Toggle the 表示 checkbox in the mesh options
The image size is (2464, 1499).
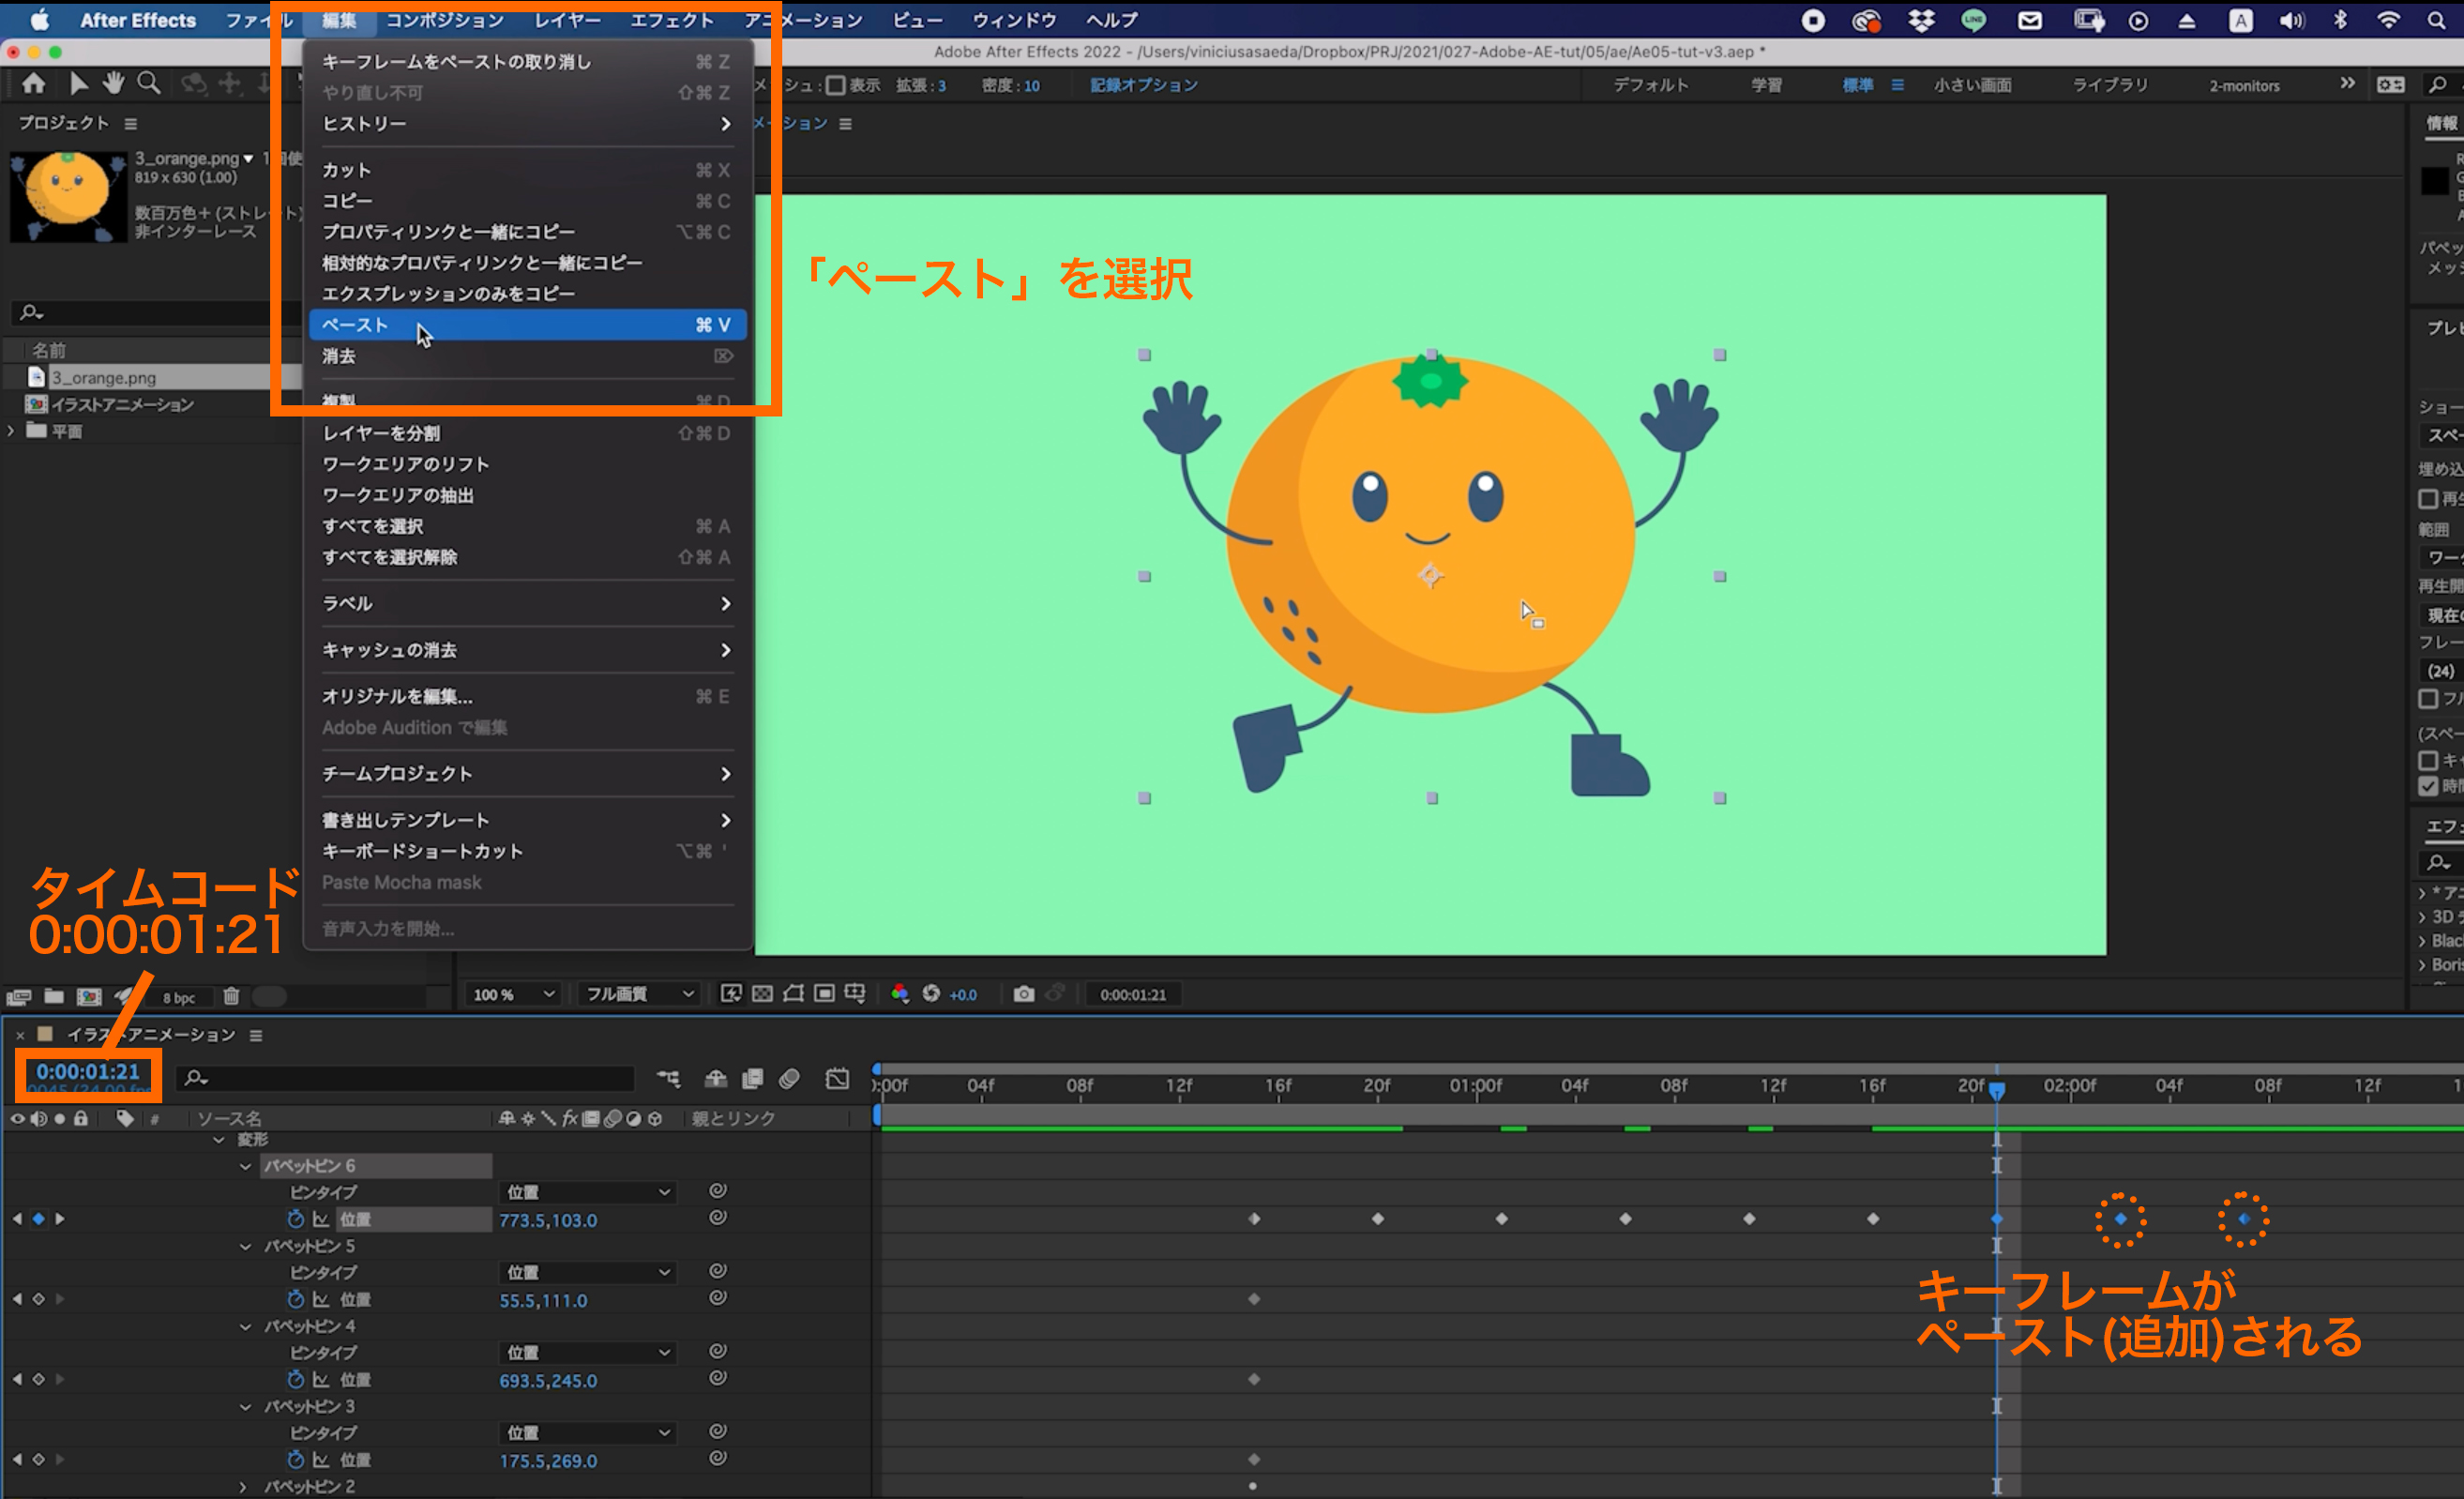(836, 85)
